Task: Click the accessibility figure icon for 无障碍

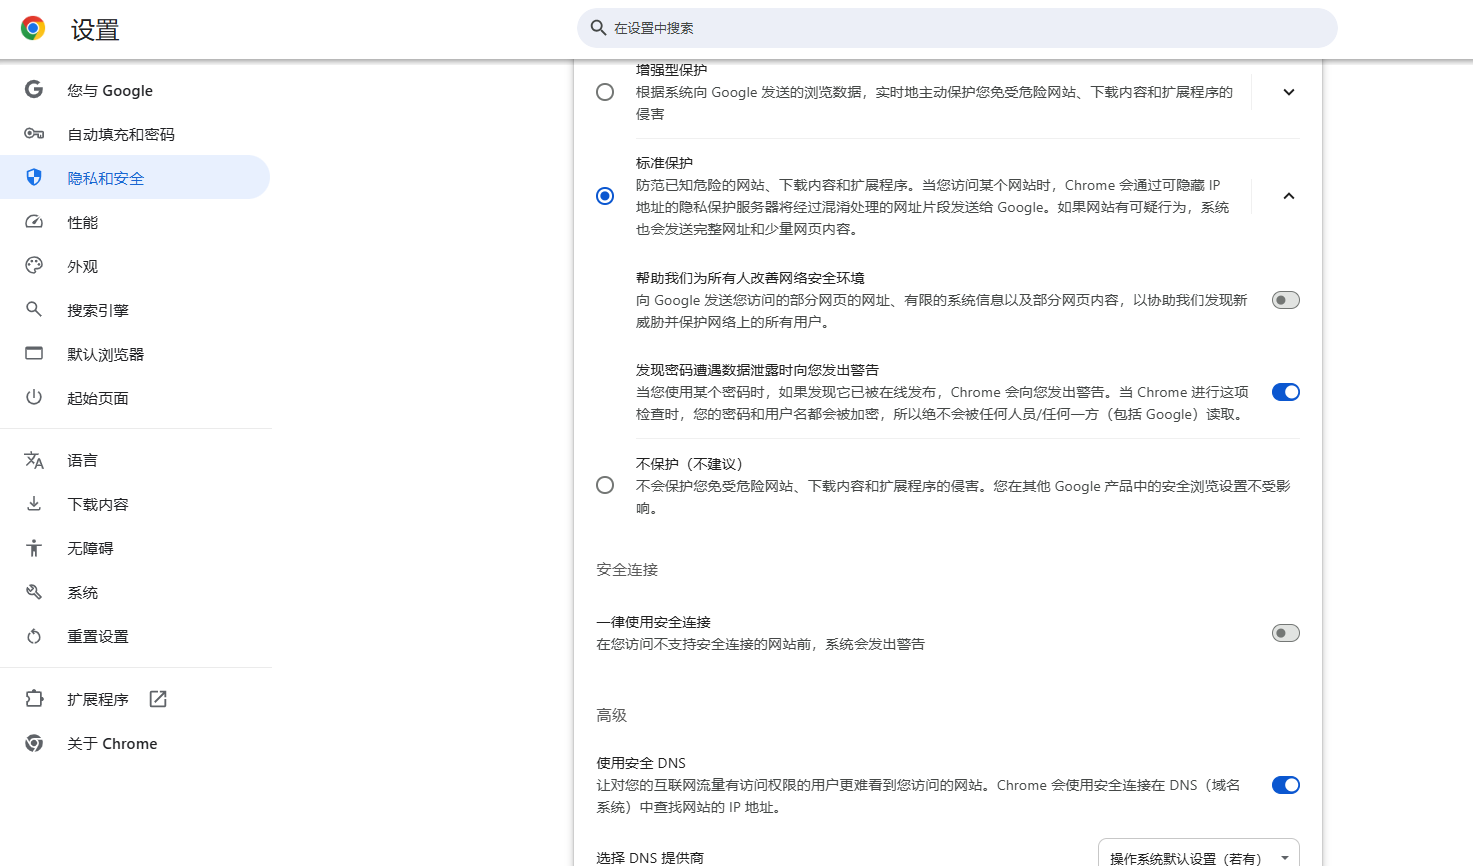Action: point(34,548)
